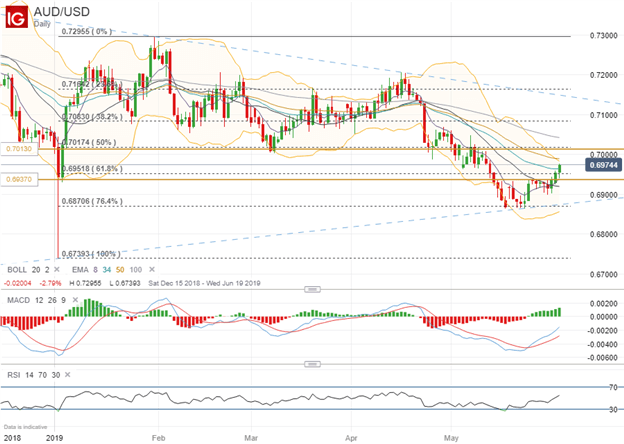Click the 0.67000 price axis label
This screenshot has width=624, height=444.
pyautogui.click(x=604, y=275)
